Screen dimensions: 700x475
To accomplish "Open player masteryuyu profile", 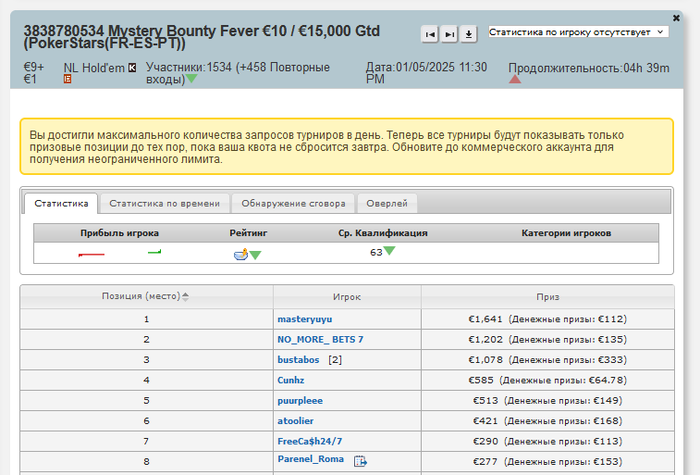I will tap(305, 319).
